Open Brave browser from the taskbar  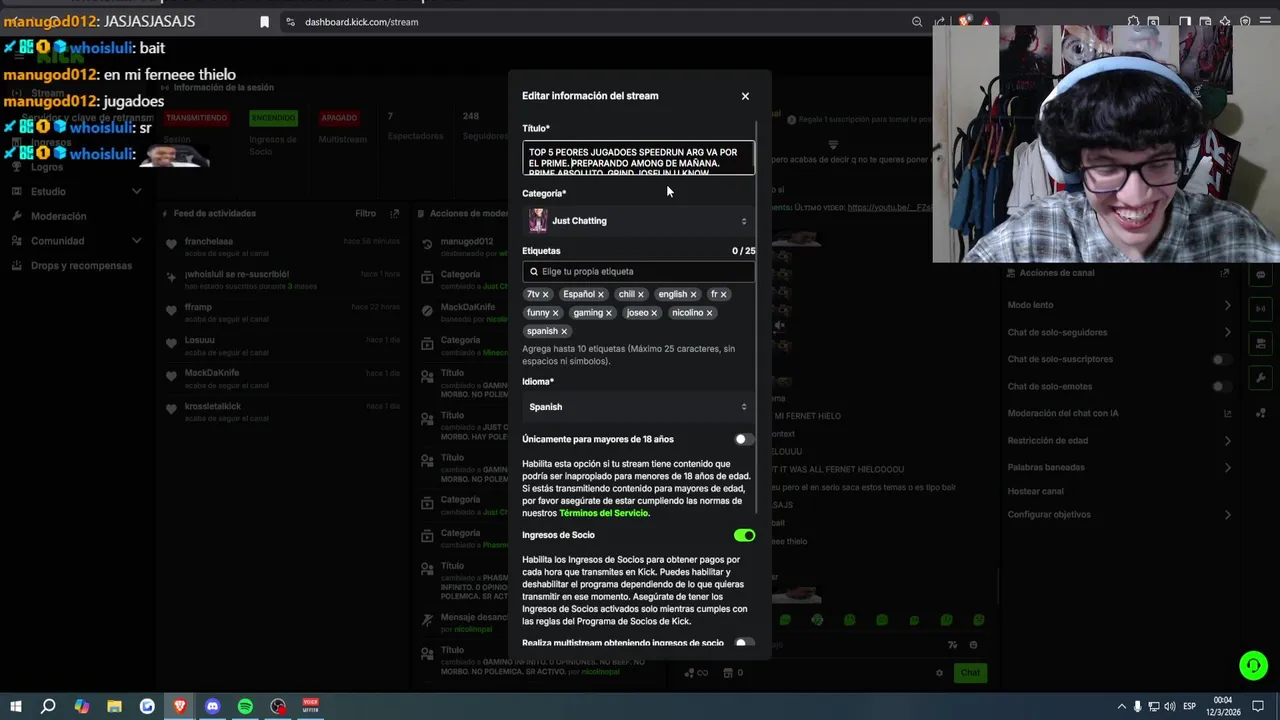180,706
